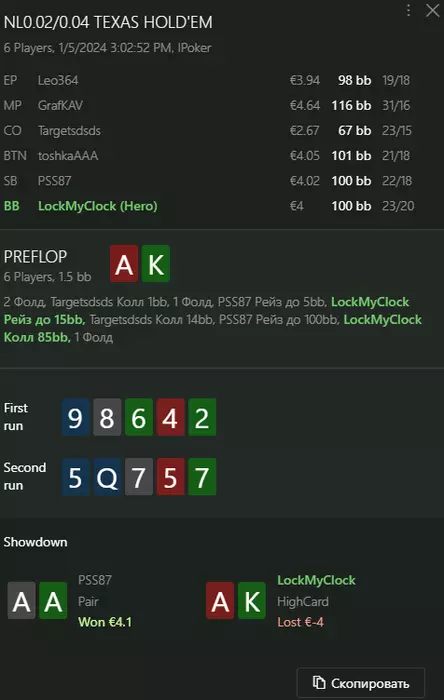Close the hand history panel
Viewport: 444px width, 700px height.
click(x=432, y=11)
